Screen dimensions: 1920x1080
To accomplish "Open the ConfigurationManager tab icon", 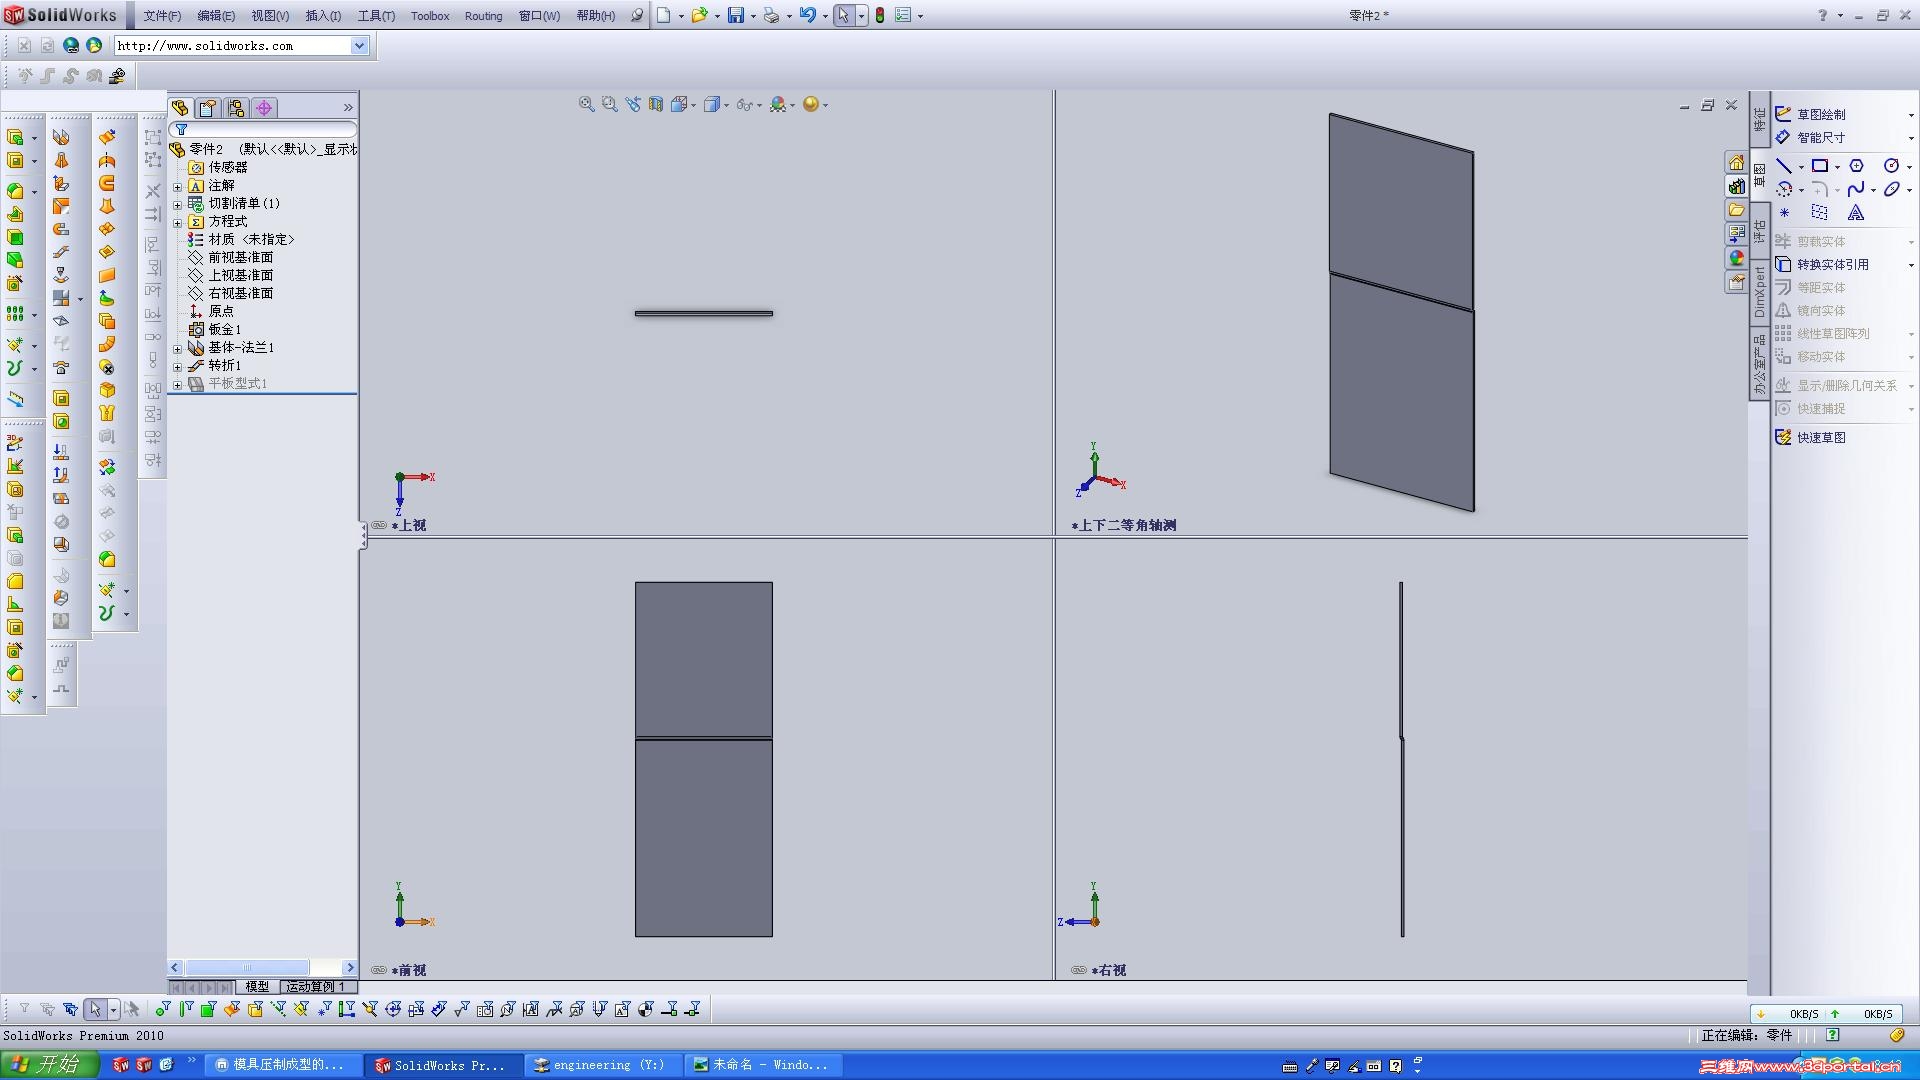I will (x=236, y=108).
